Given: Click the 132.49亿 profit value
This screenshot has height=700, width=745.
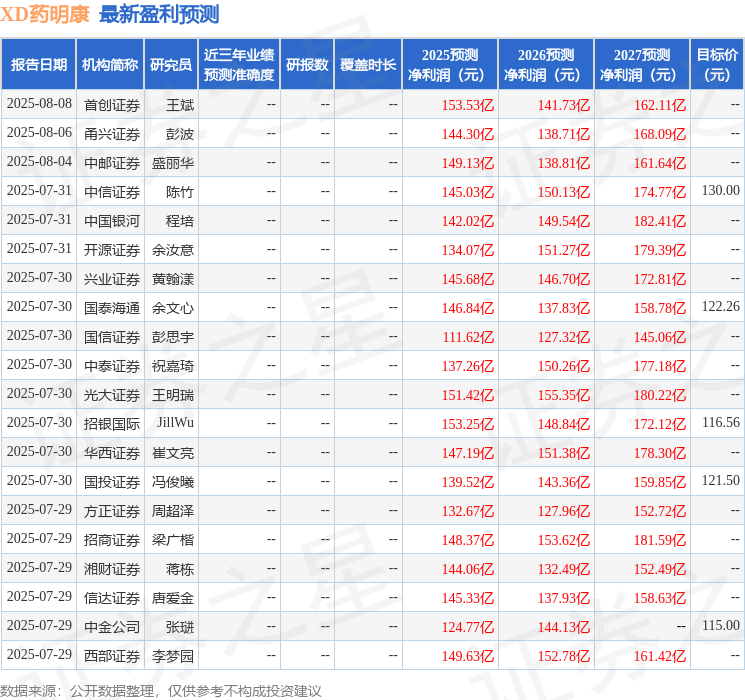Looking at the screenshot, I should [x=564, y=569].
